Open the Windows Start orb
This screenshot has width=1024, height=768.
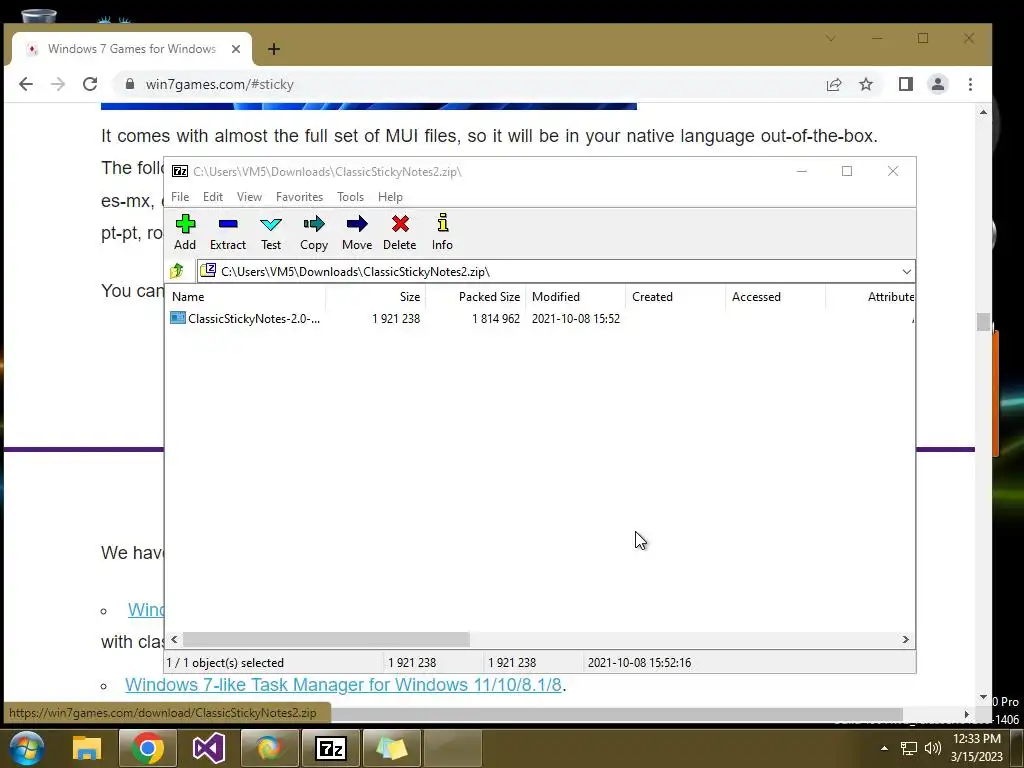coord(27,748)
